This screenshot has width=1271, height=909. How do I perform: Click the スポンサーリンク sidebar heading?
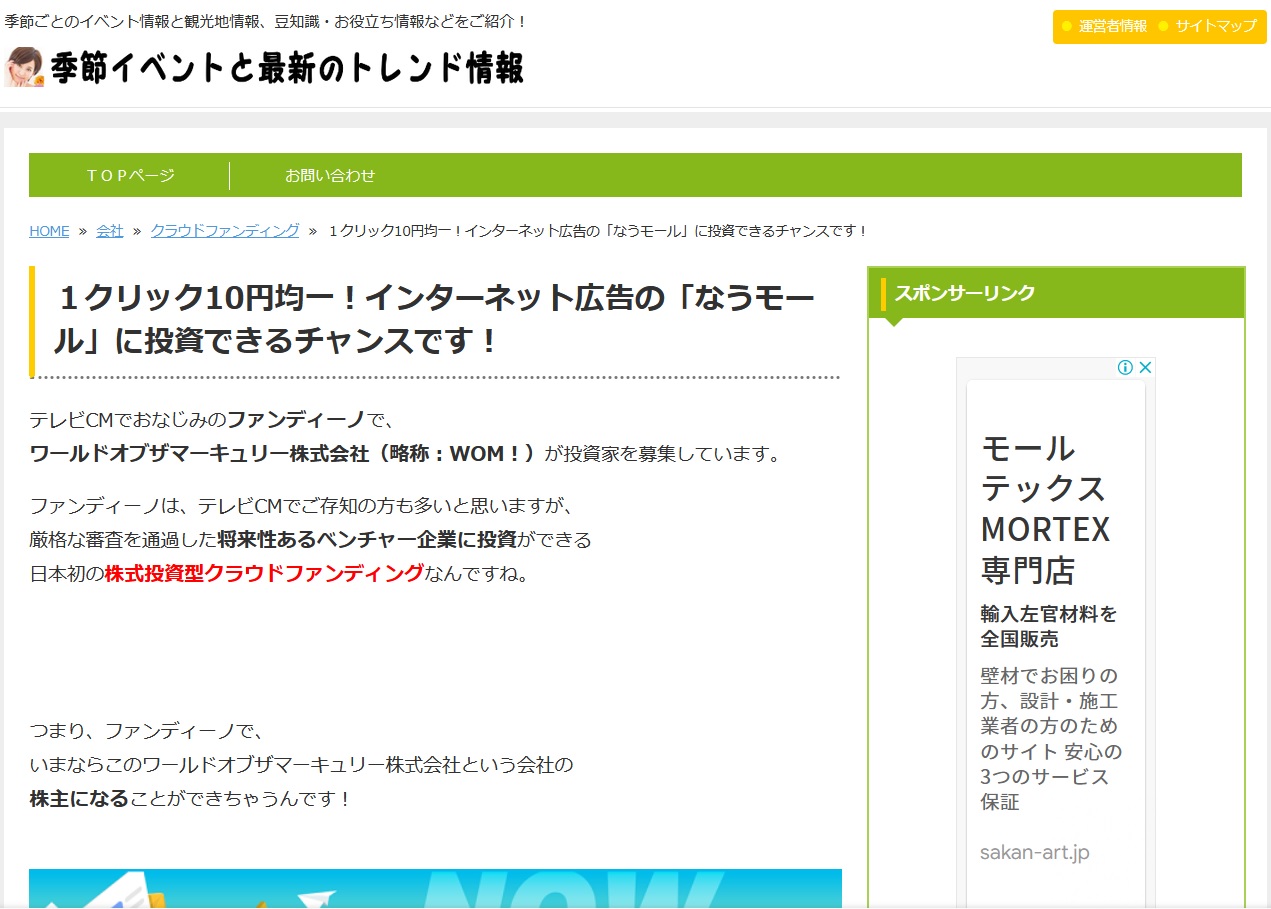point(965,293)
